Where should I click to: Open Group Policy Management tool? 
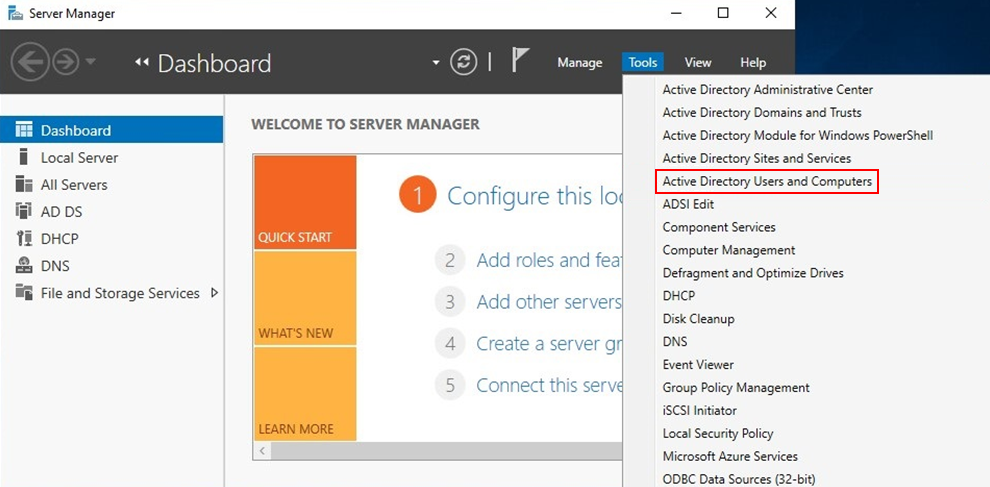click(x=736, y=388)
